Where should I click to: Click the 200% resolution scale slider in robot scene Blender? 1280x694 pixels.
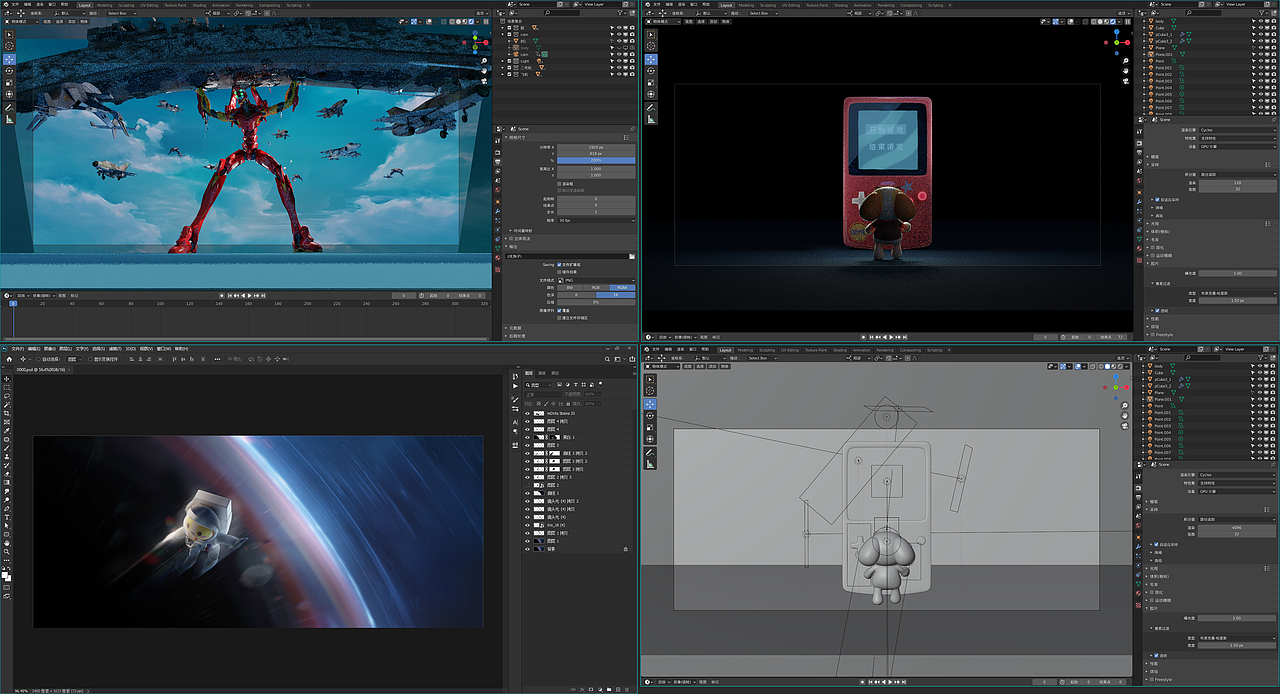596,160
